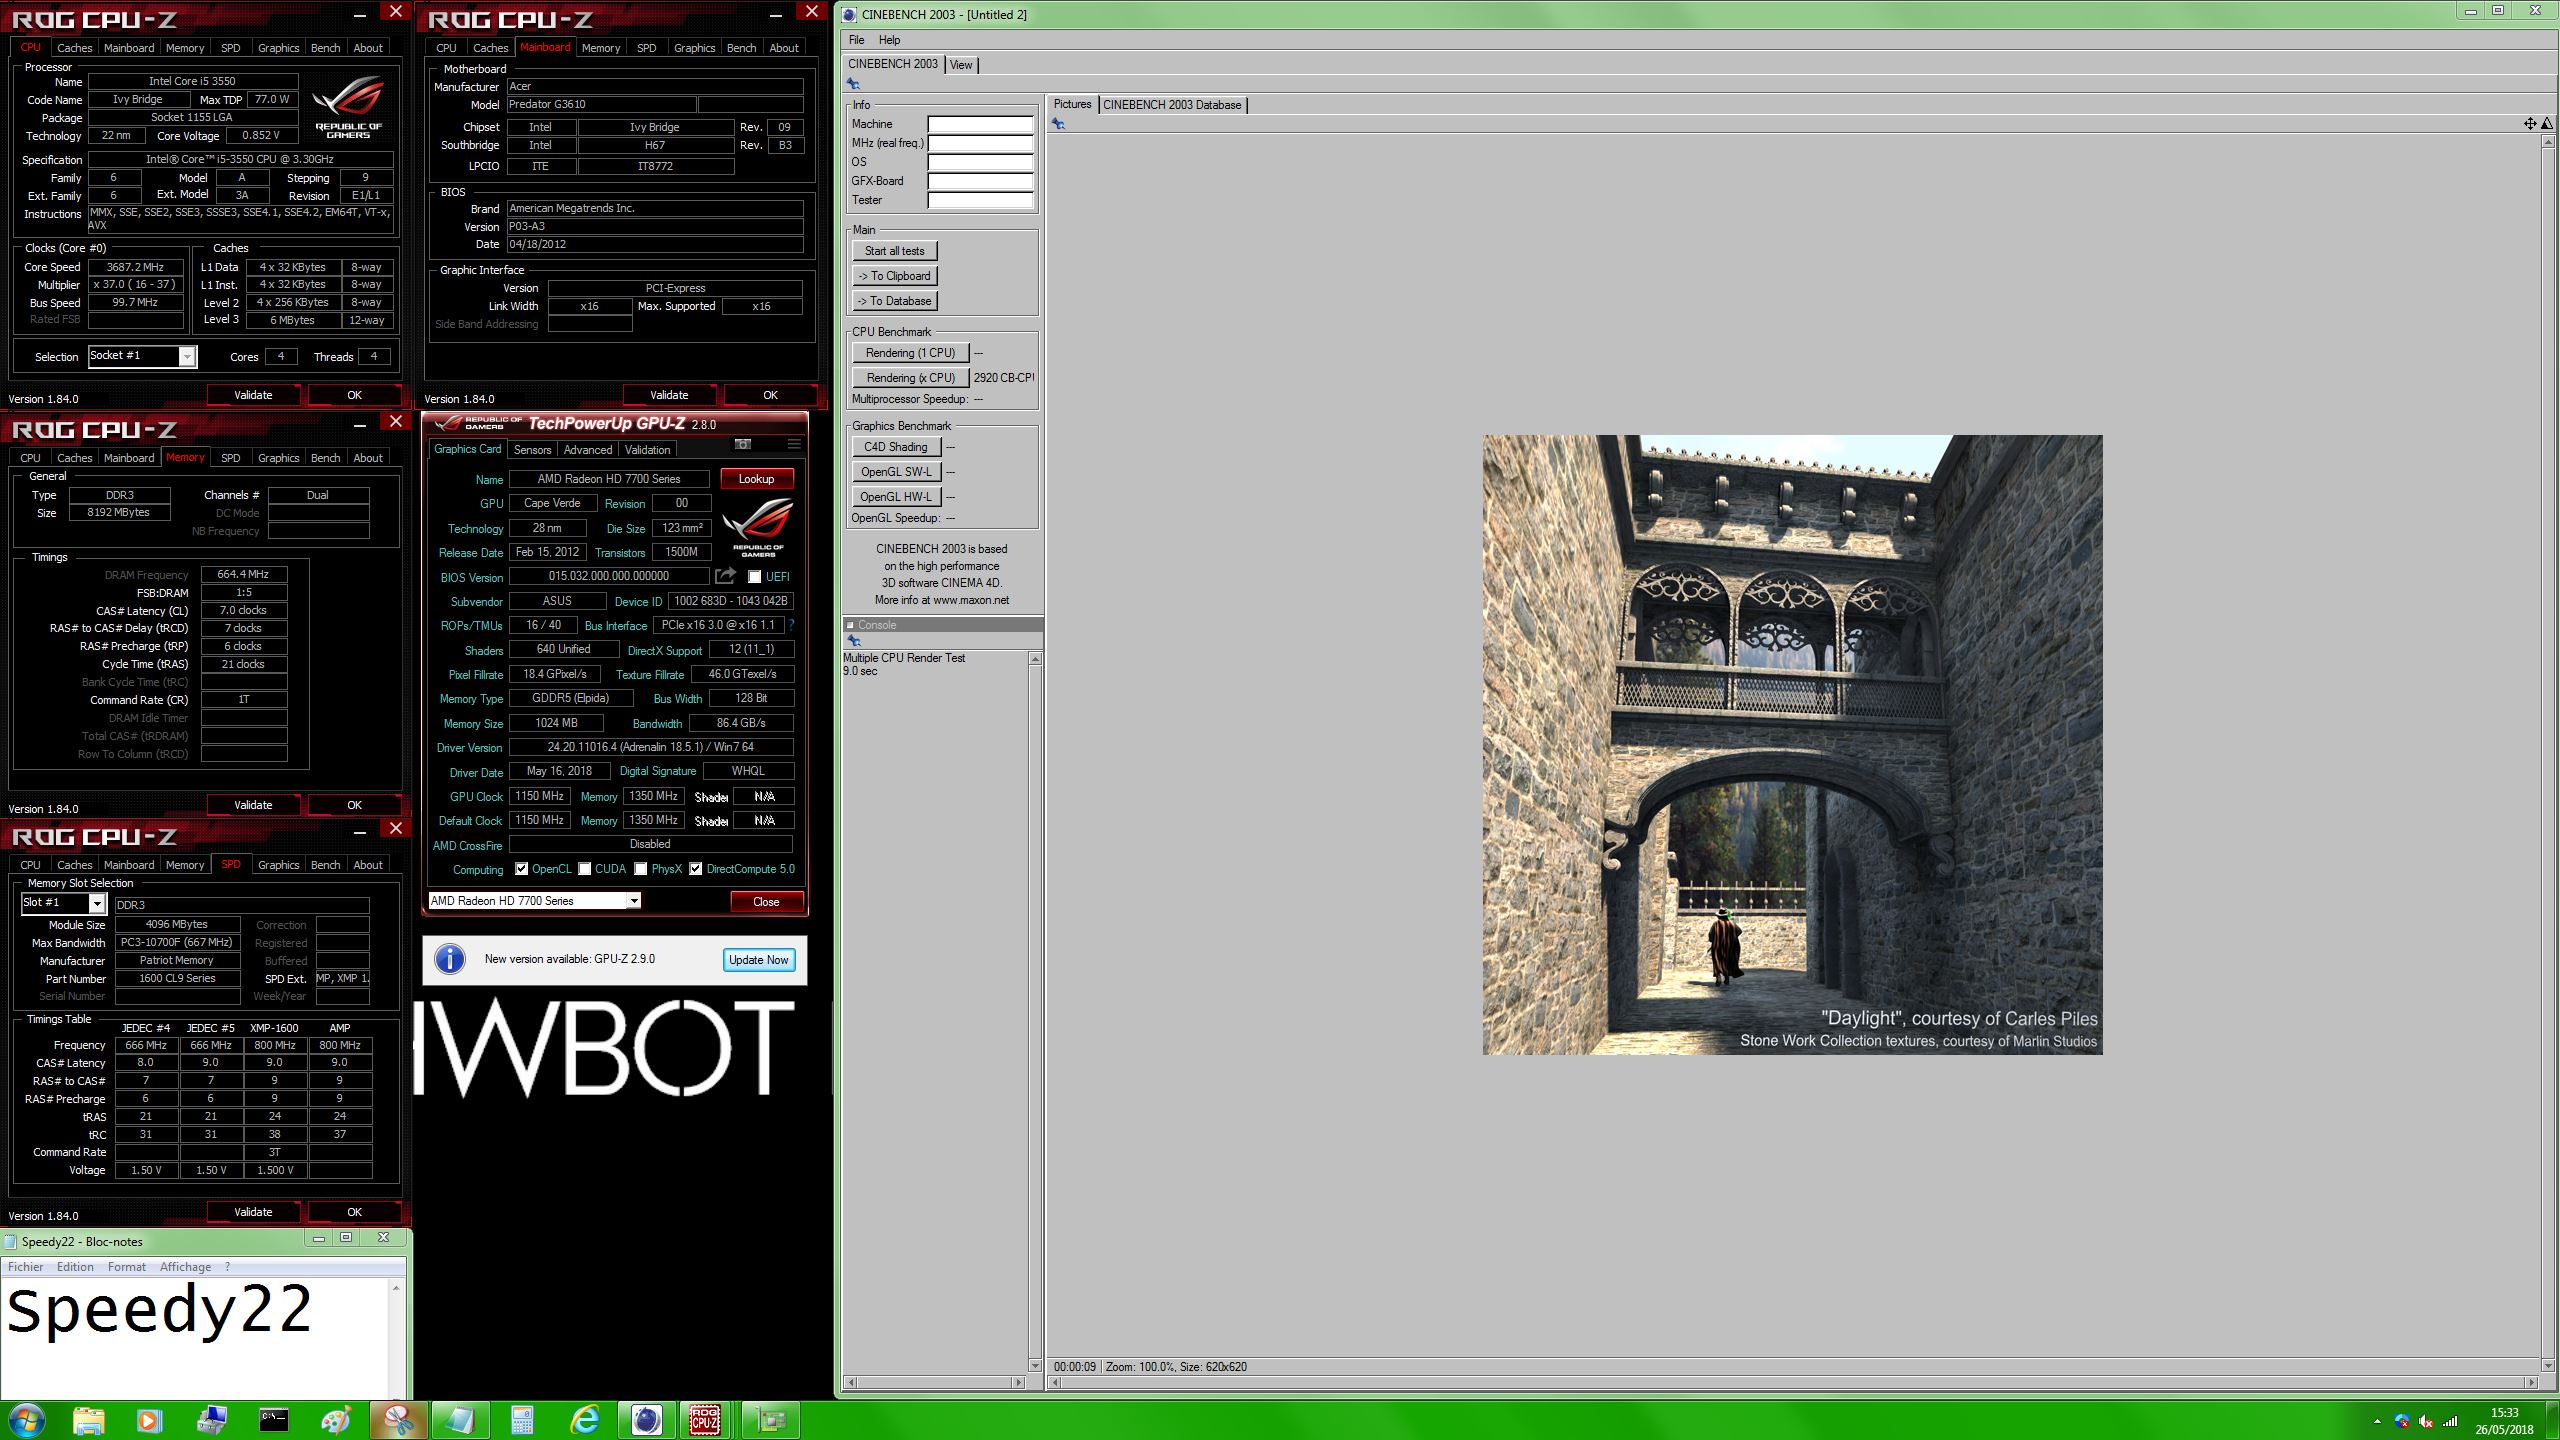Click GFX-Board input field in Cinebench
This screenshot has height=1440, width=2560.
coord(980,182)
